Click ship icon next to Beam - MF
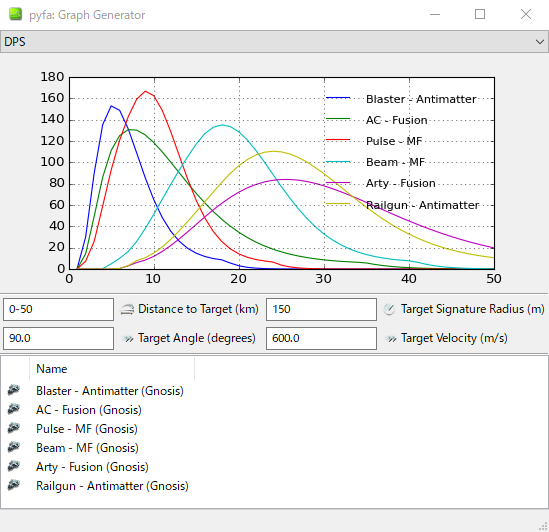The image size is (549, 532). tap(14, 447)
